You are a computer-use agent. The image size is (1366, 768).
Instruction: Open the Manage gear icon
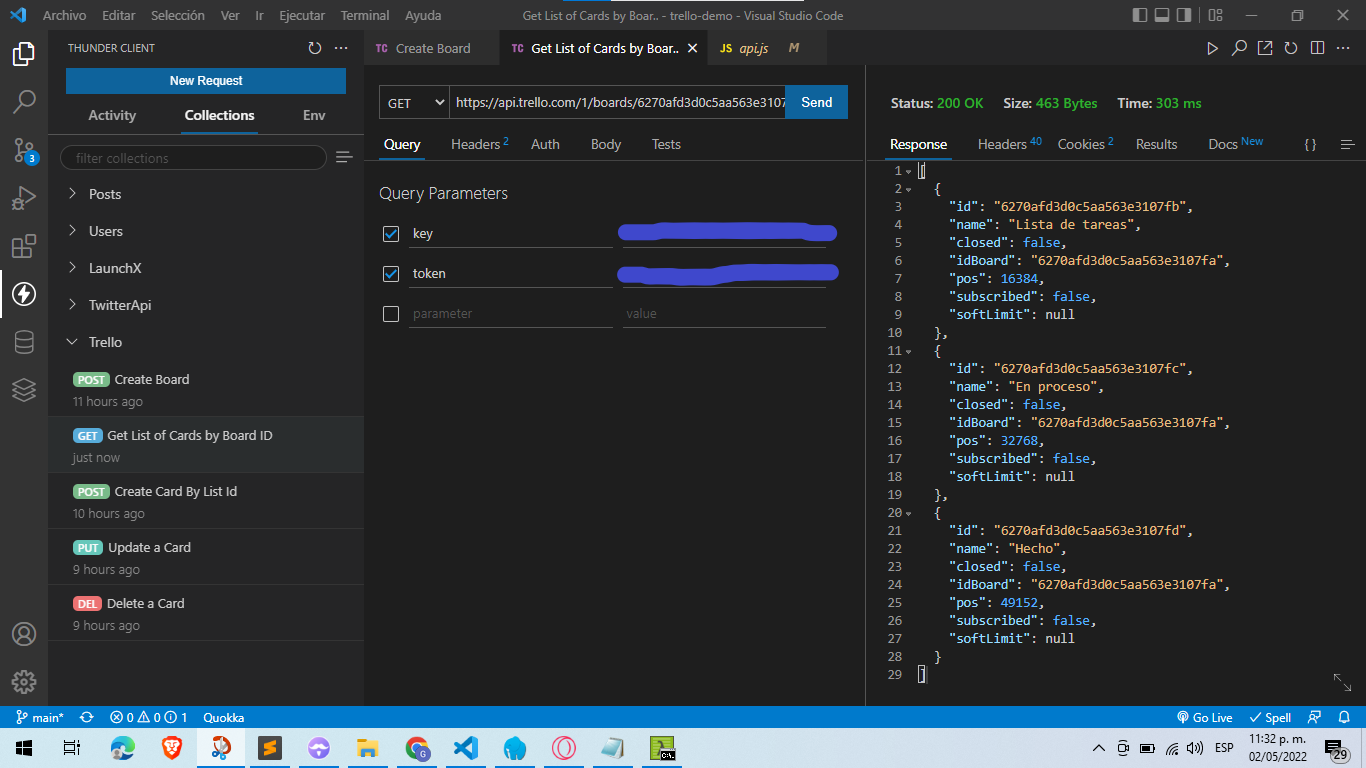point(24,682)
